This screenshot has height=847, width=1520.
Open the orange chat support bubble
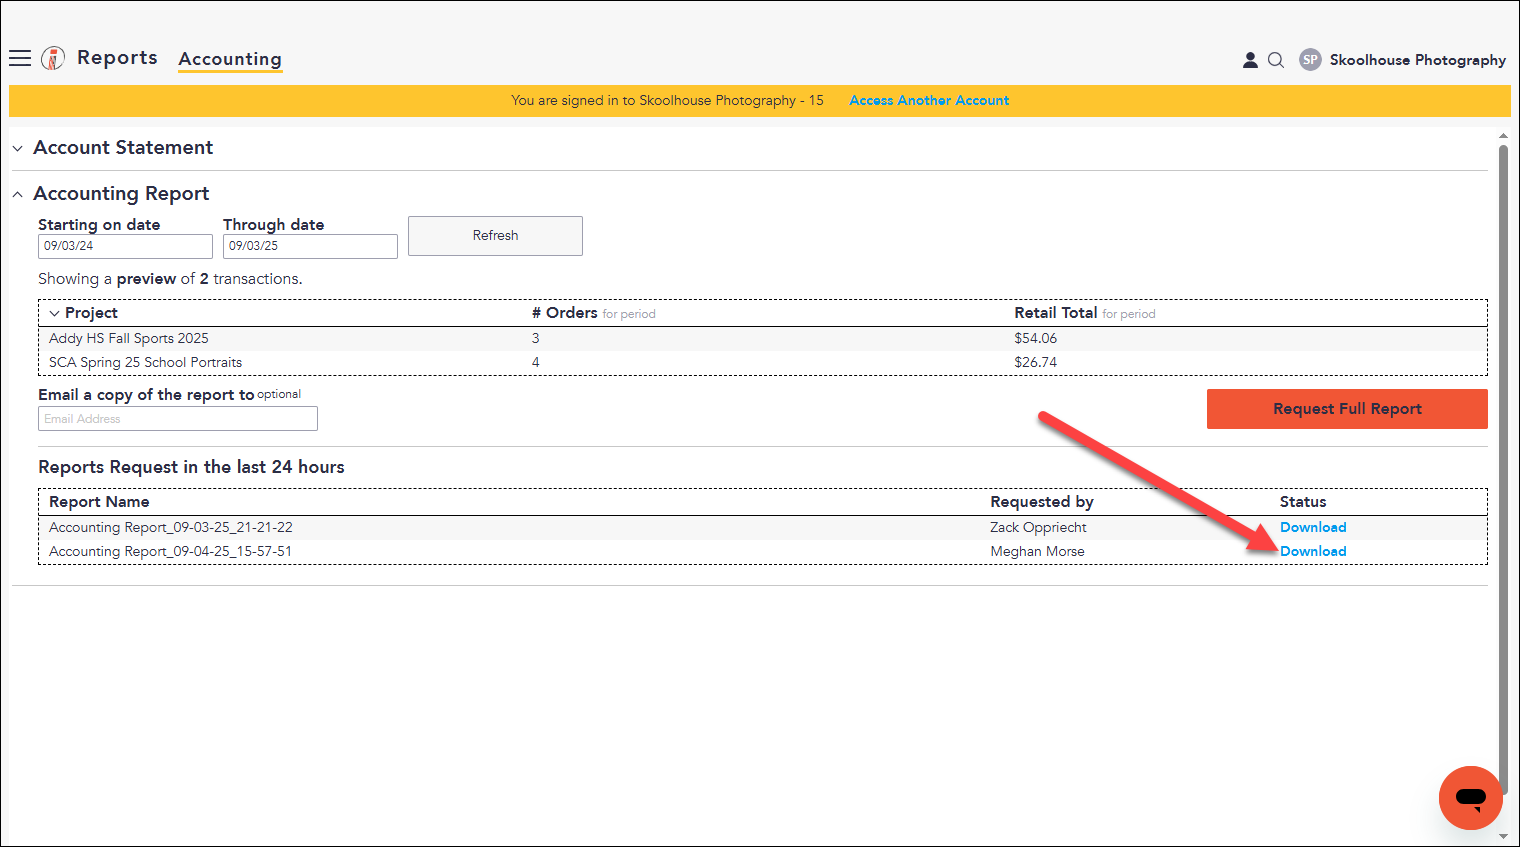(x=1470, y=797)
